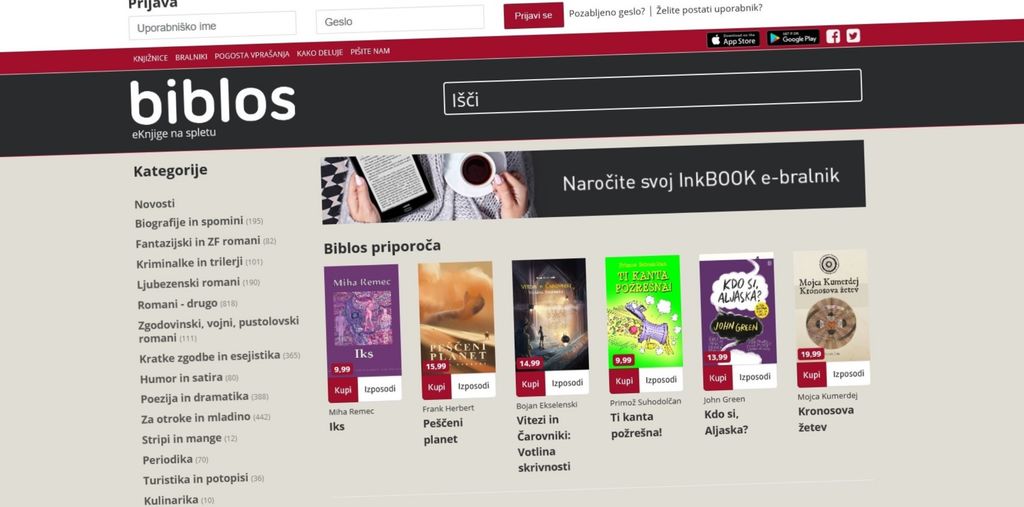Click Kupi under the Iks book

(x=343, y=389)
